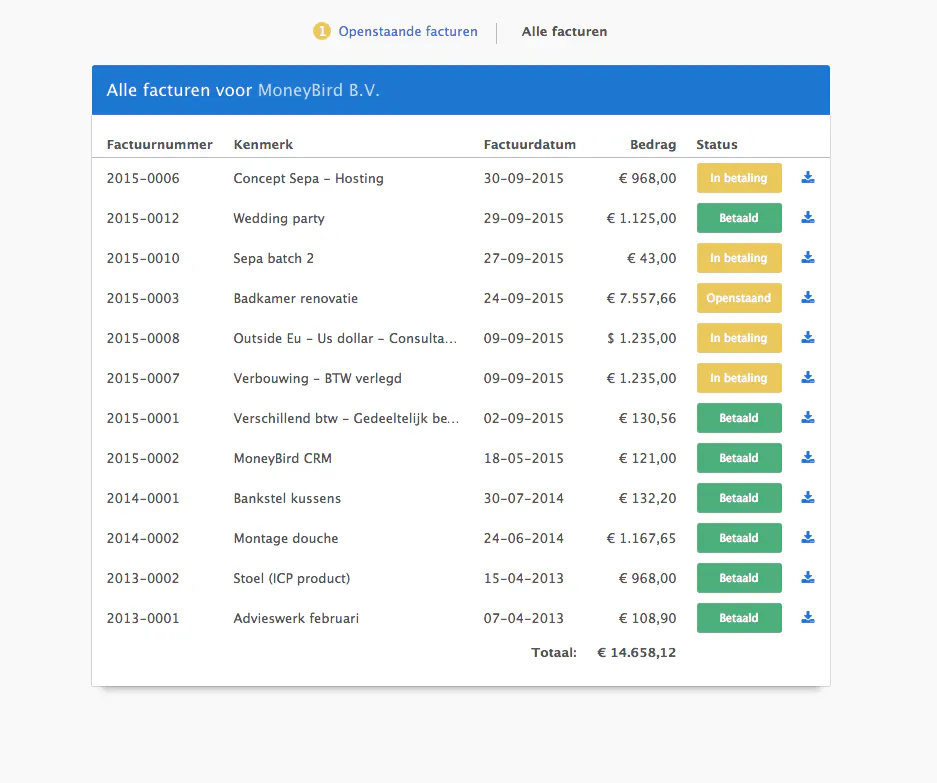
Task: Open MoneyBird B.V. link in header
Action: [319, 90]
